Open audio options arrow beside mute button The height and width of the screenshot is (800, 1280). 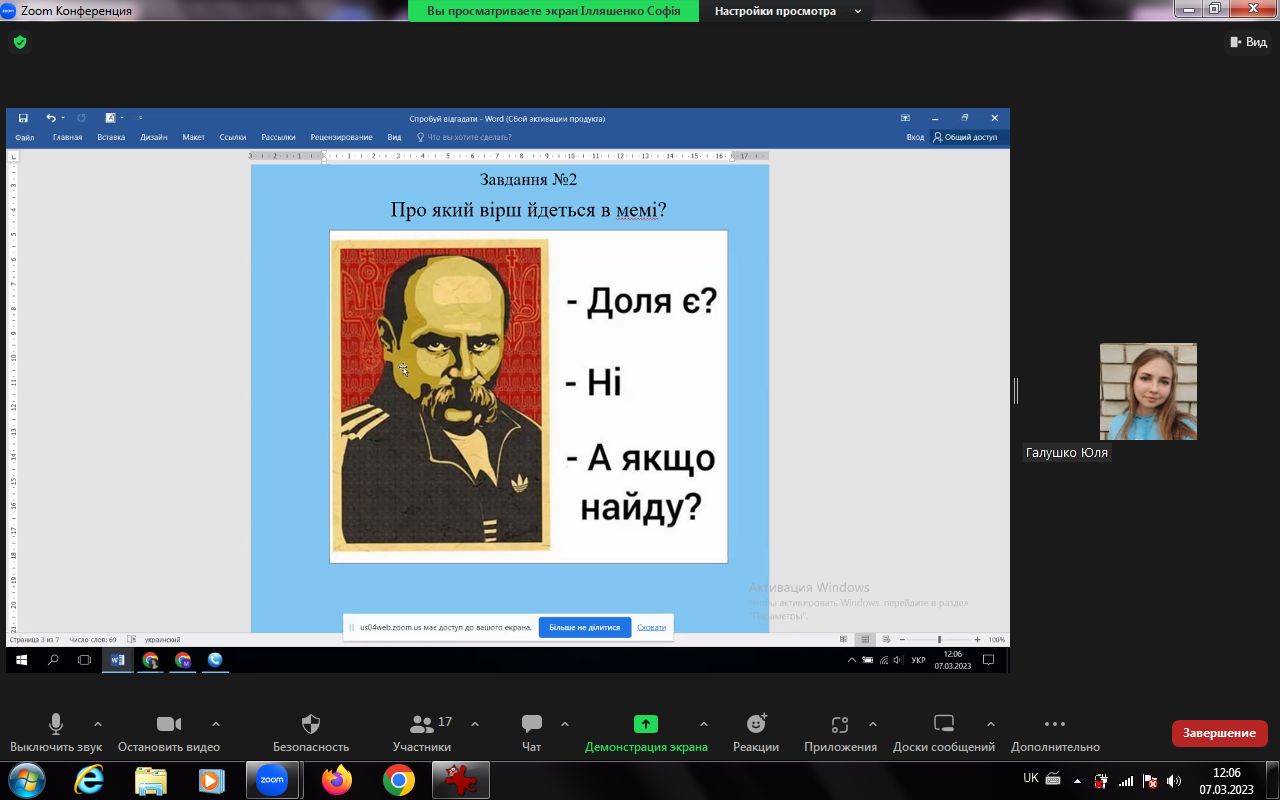[97, 724]
